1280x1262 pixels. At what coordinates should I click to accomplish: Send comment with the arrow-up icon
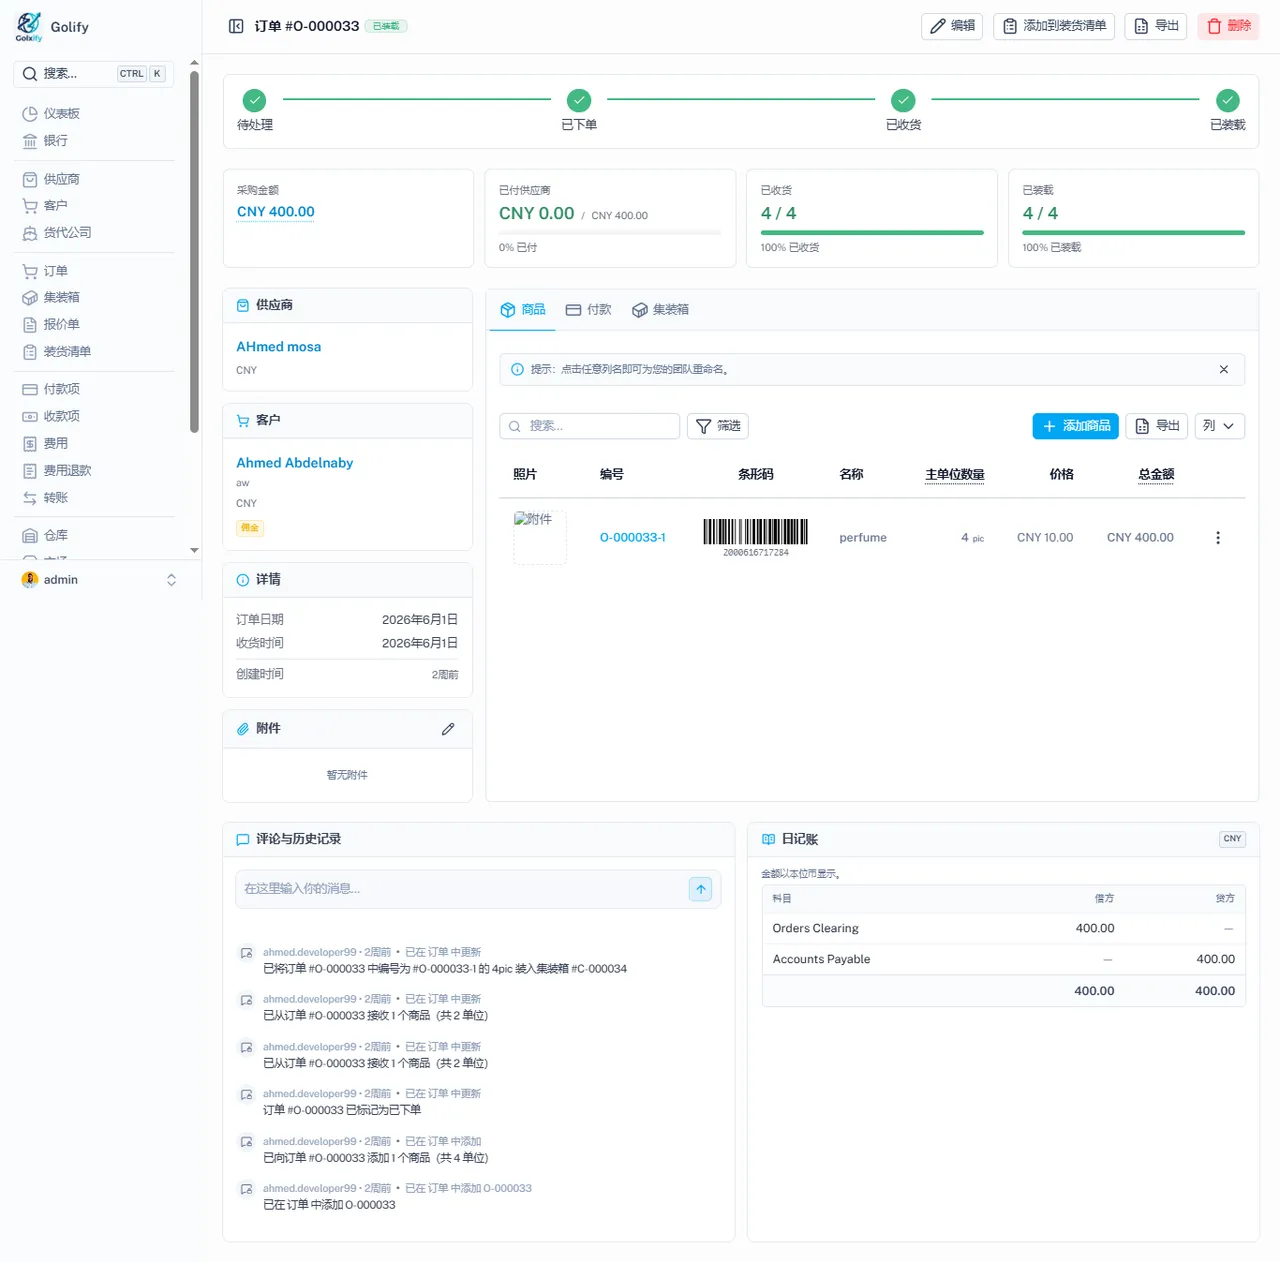tap(701, 889)
